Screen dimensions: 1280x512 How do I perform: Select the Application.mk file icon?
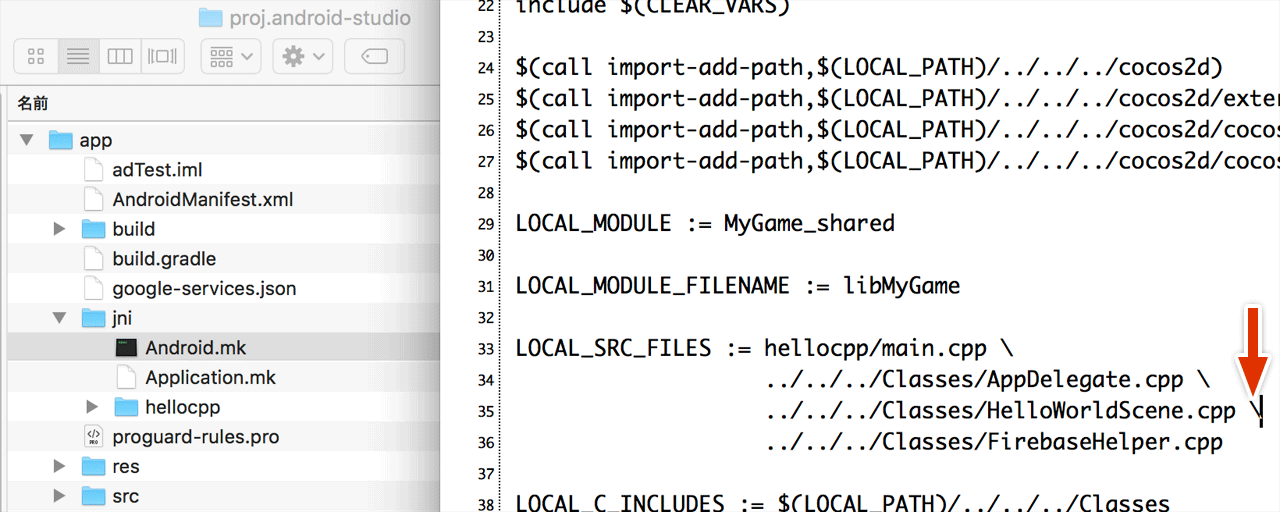pyautogui.click(x=126, y=378)
